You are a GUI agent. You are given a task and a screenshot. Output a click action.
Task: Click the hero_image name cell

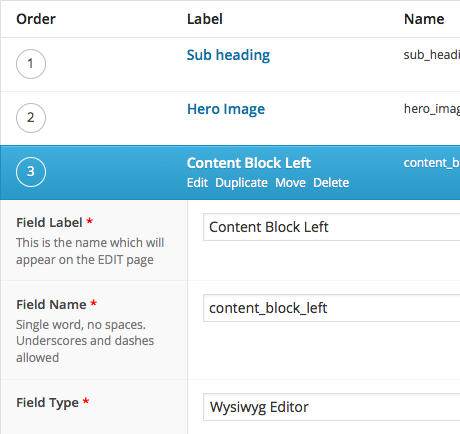pos(432,109)
